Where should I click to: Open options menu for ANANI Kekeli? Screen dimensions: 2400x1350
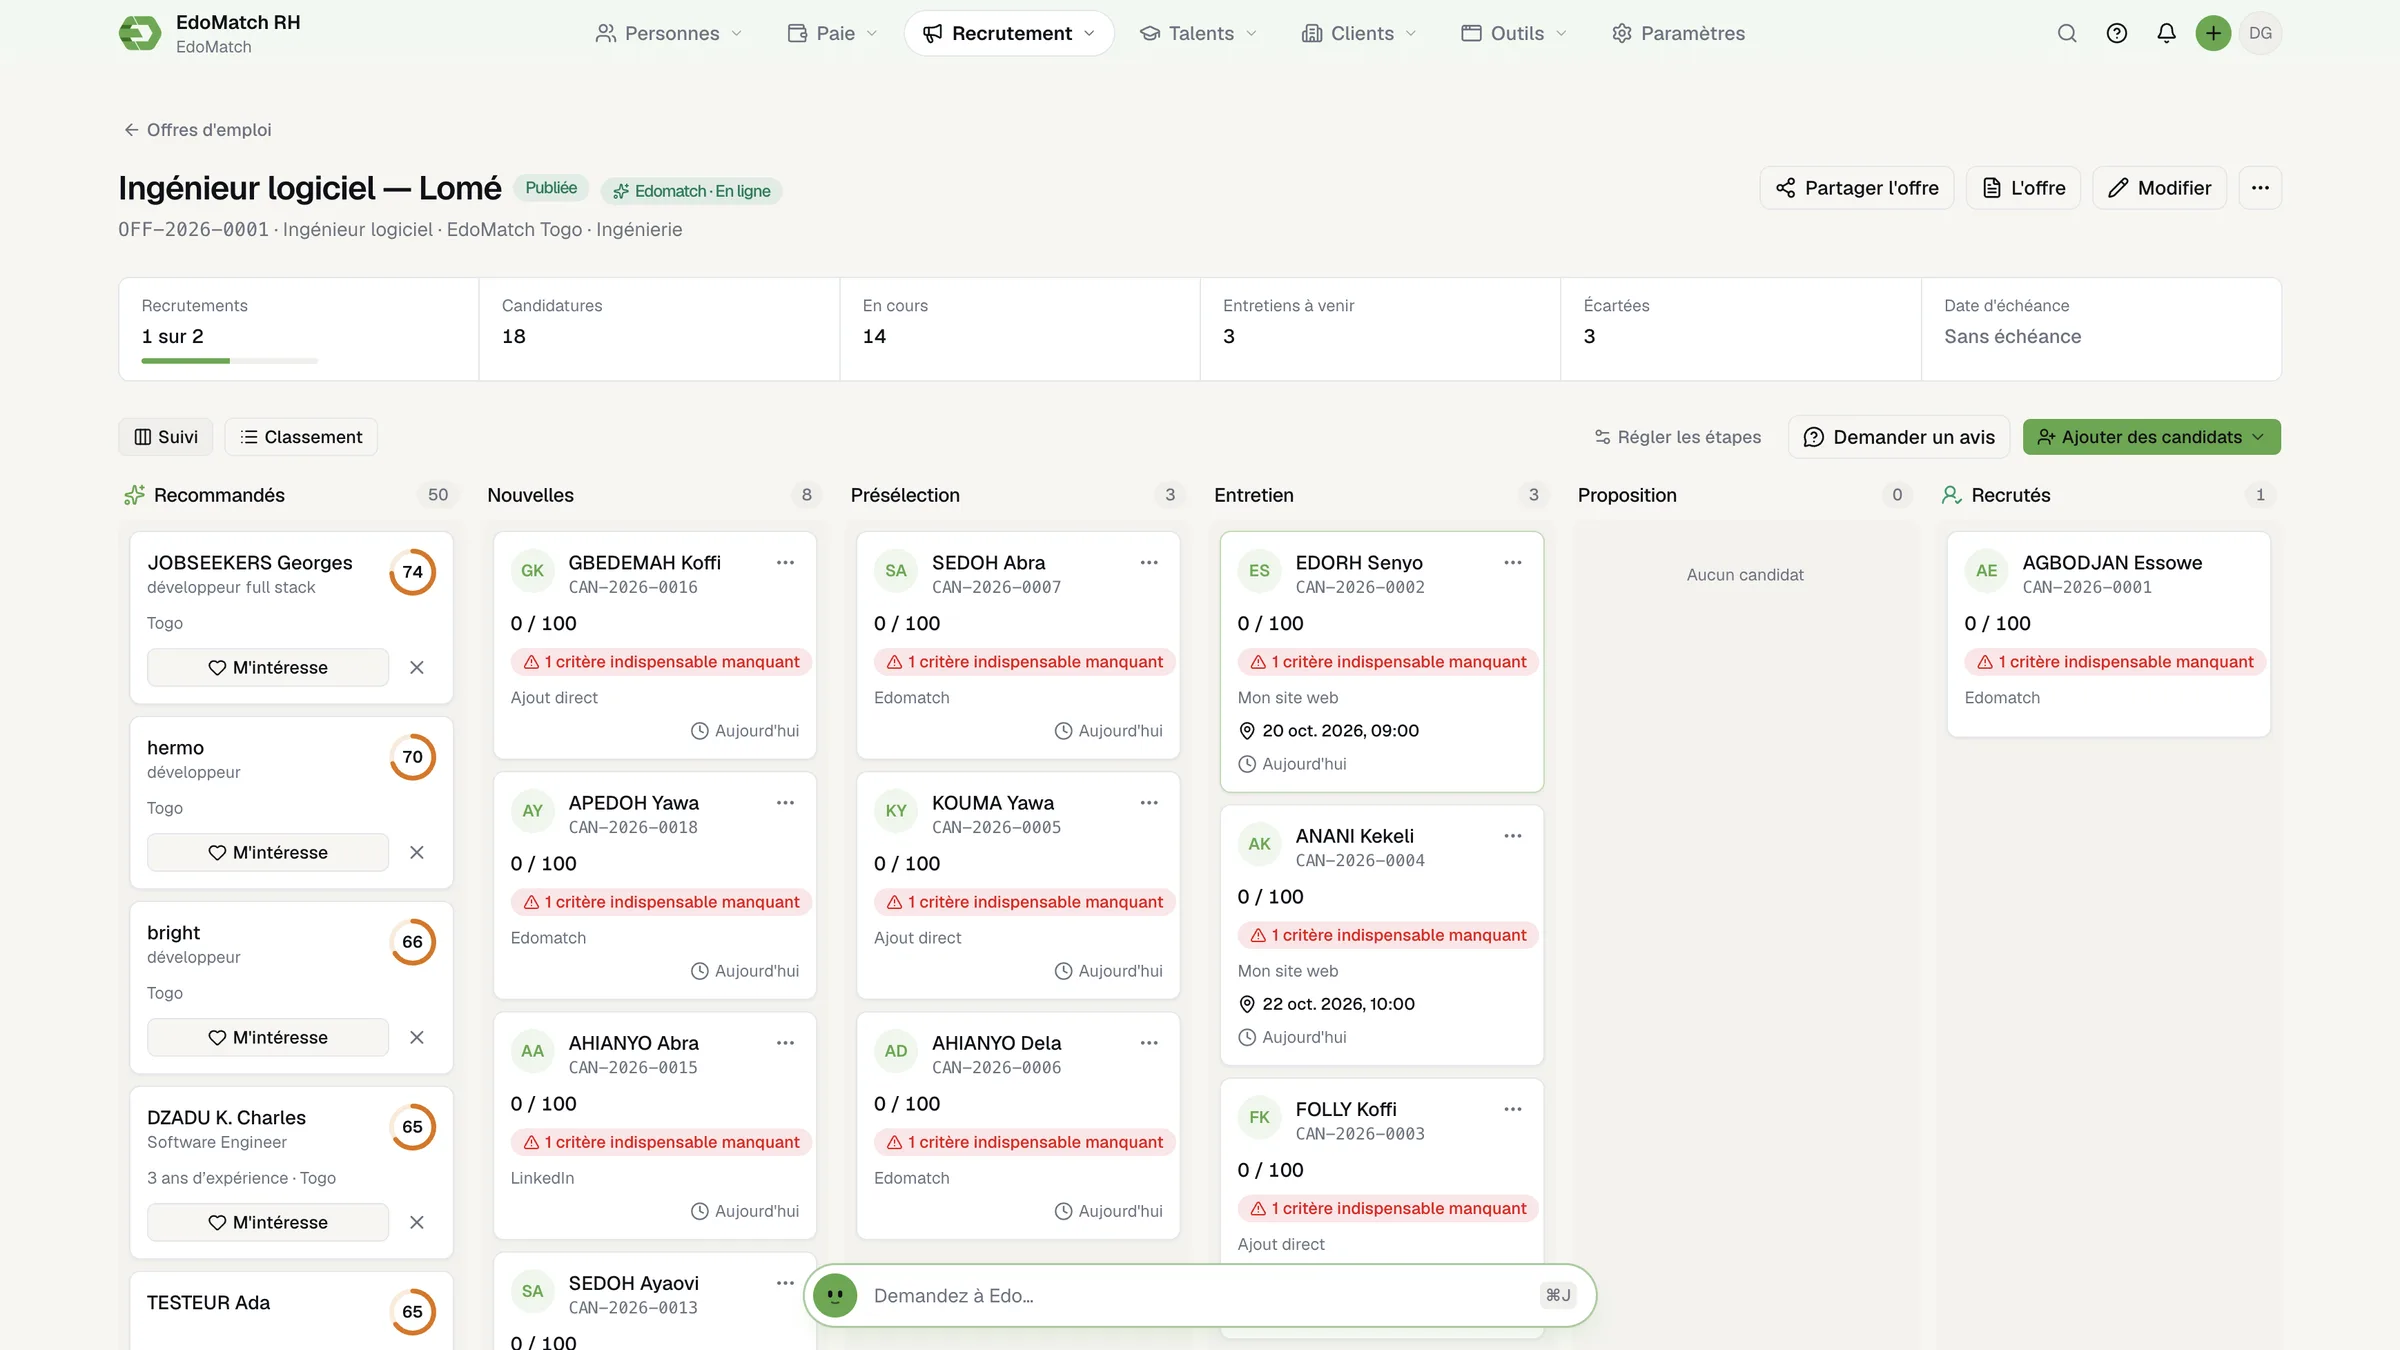[x=1513, y=836]
